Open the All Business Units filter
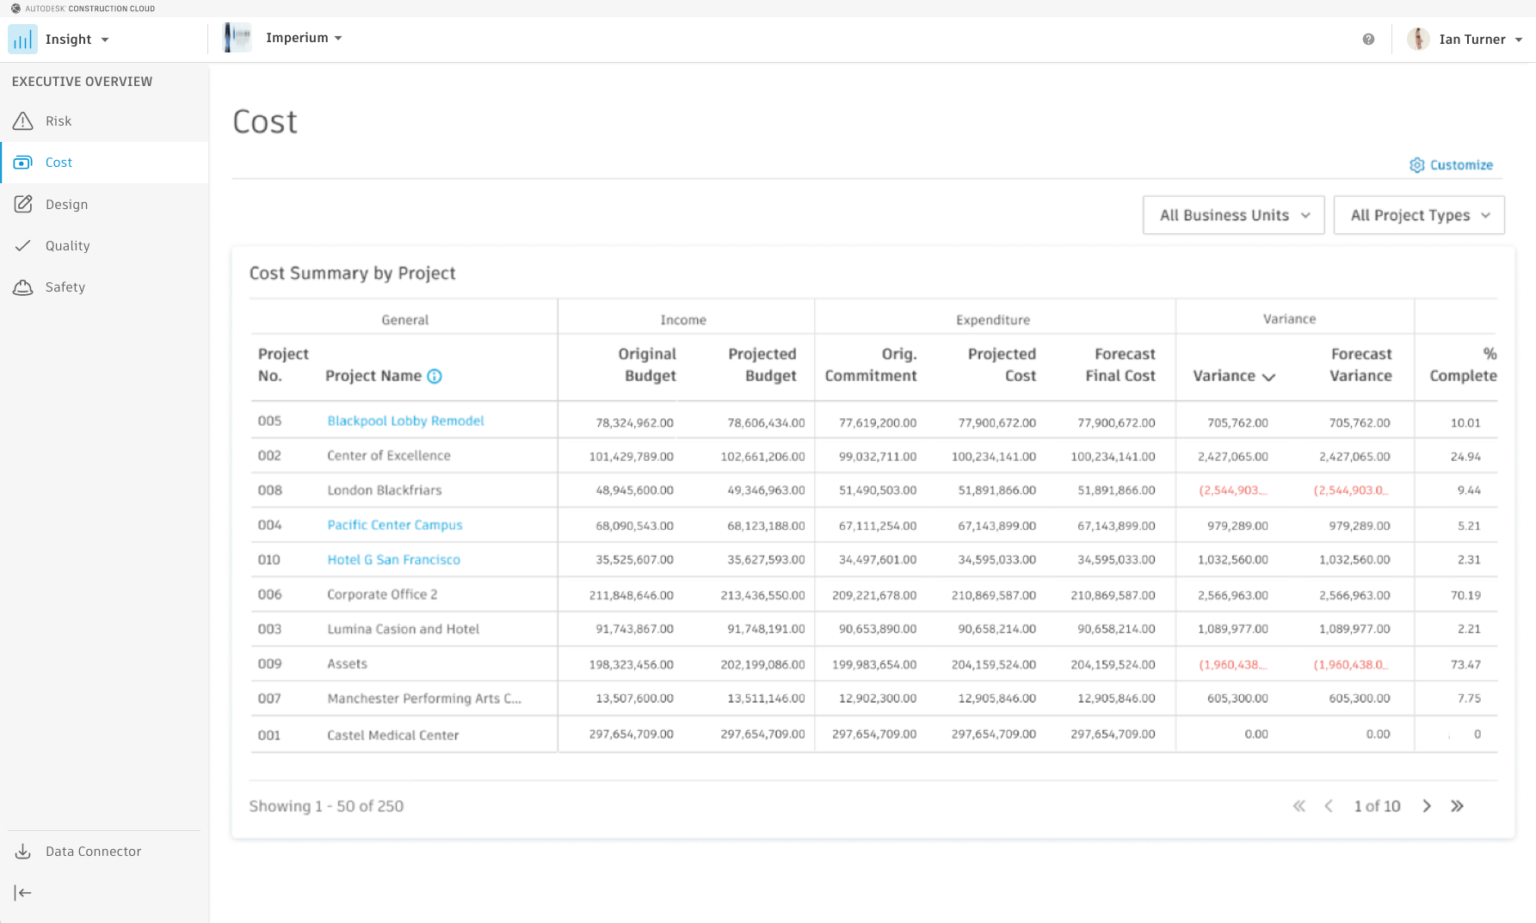Screen dimensions: 1536x923 pyautogui.click(x=1234, y=215)
